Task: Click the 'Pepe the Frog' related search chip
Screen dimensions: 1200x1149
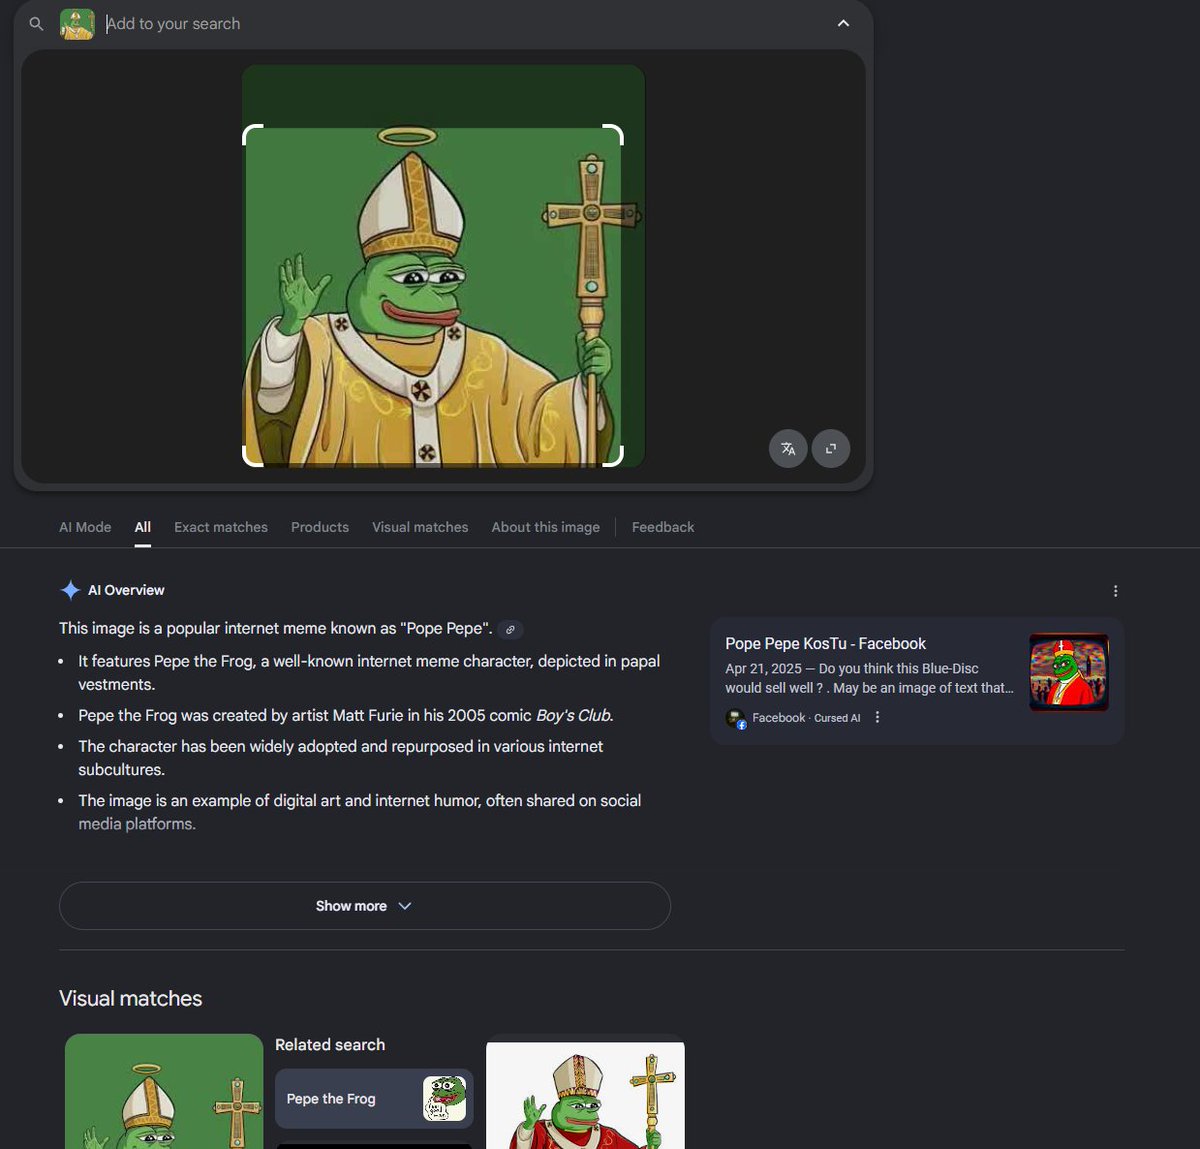Action: pyautogui.click(x=374, y=1099)
